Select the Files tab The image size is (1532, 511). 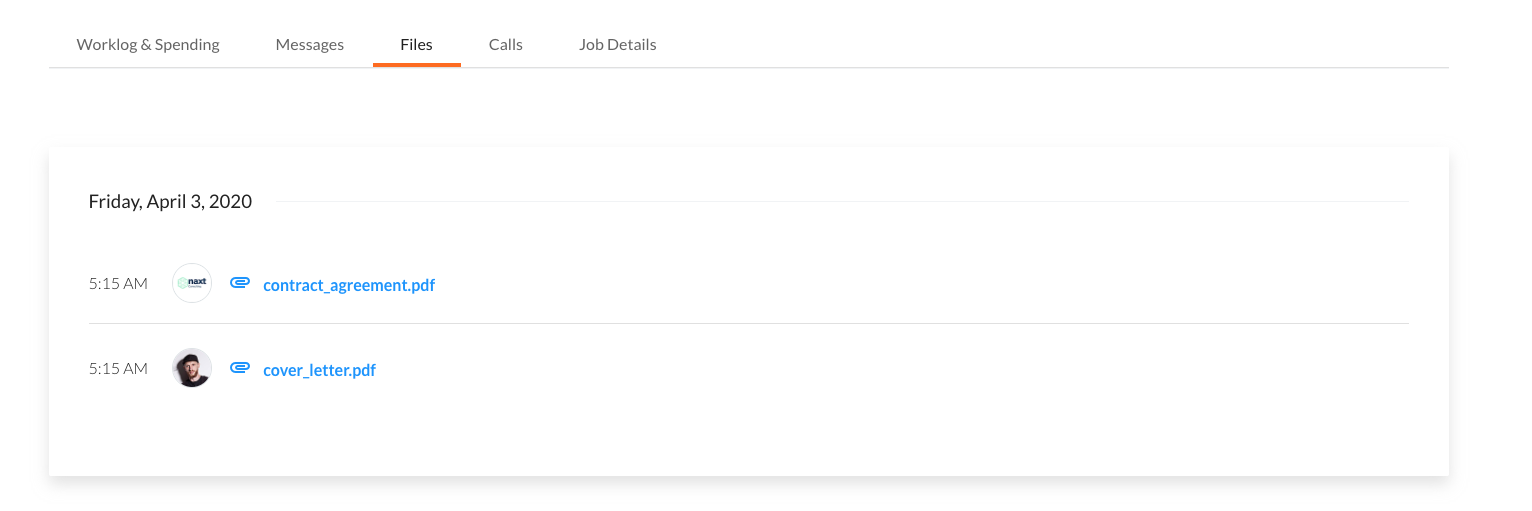point(416,44)
